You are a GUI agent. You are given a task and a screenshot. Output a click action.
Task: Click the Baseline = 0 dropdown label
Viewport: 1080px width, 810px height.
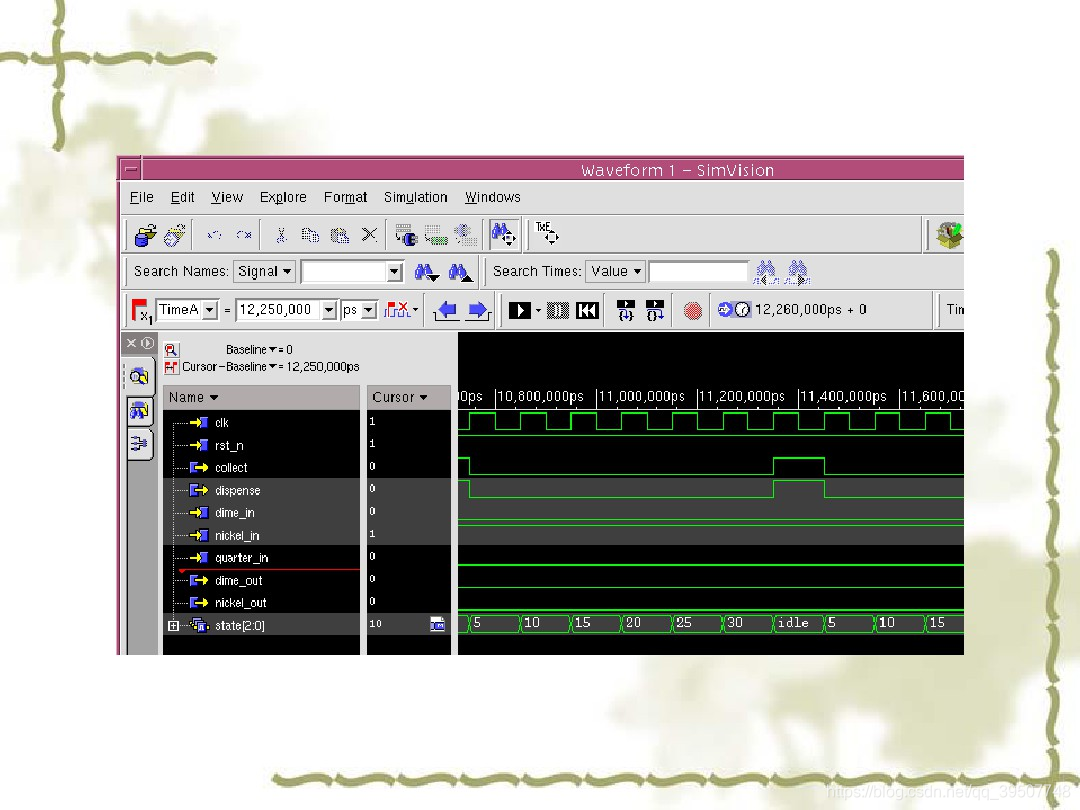[x=259, y=350]
